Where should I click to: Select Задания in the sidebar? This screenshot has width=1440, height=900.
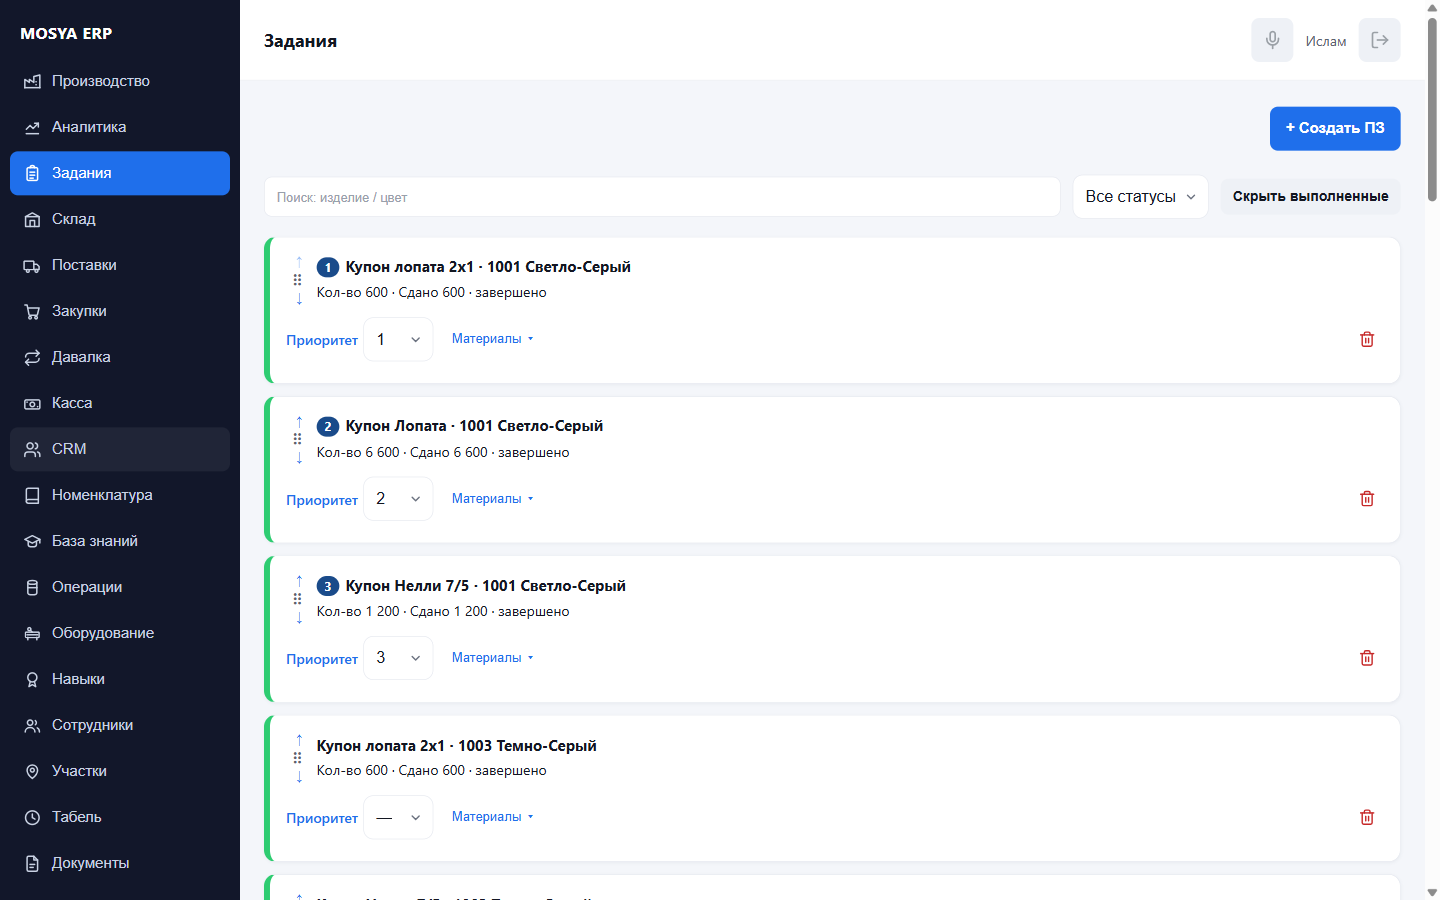coord(120,173)
